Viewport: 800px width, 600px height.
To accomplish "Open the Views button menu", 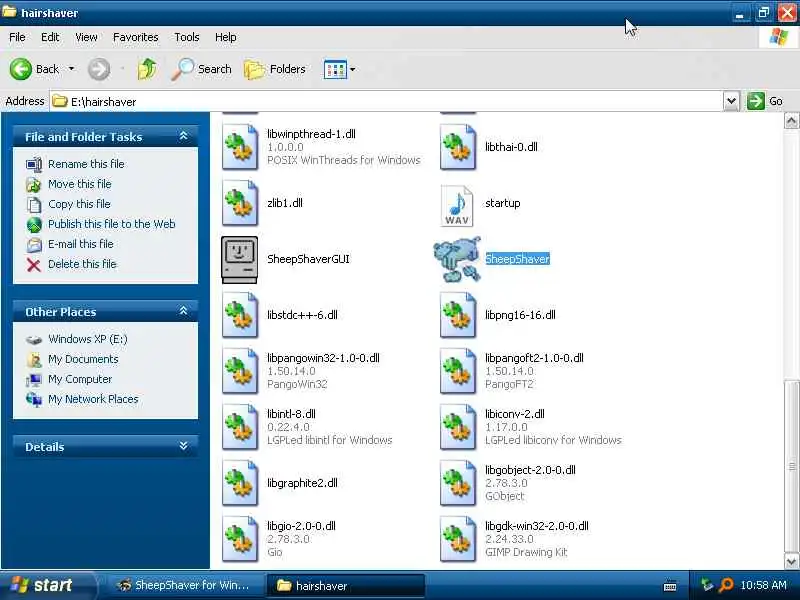I will click(x=339, y=69).
